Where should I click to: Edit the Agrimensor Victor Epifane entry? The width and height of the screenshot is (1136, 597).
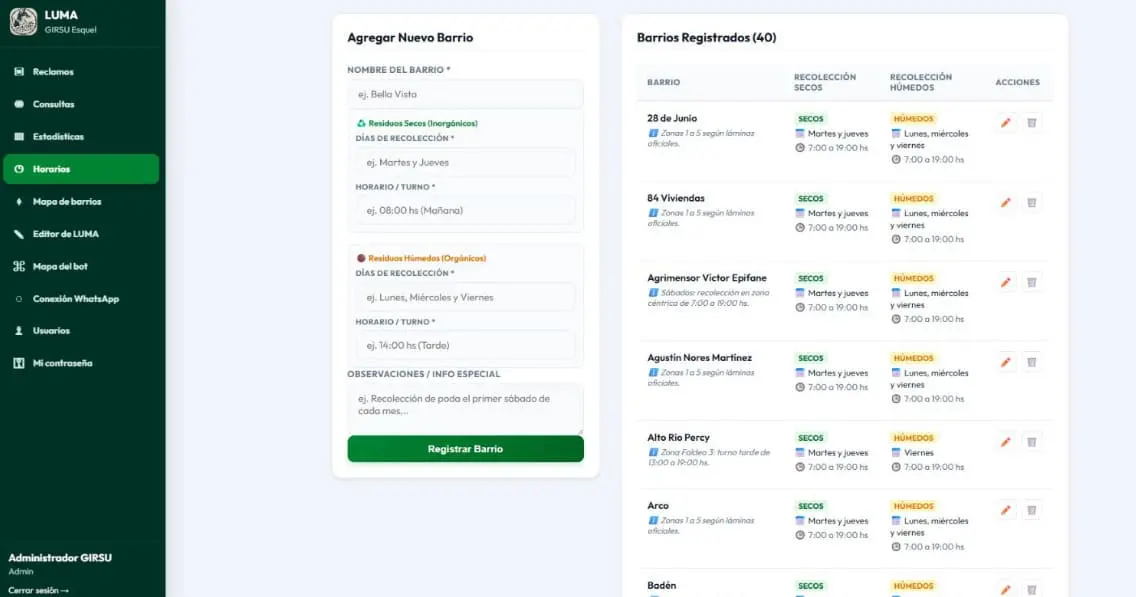click(1006, 283)
